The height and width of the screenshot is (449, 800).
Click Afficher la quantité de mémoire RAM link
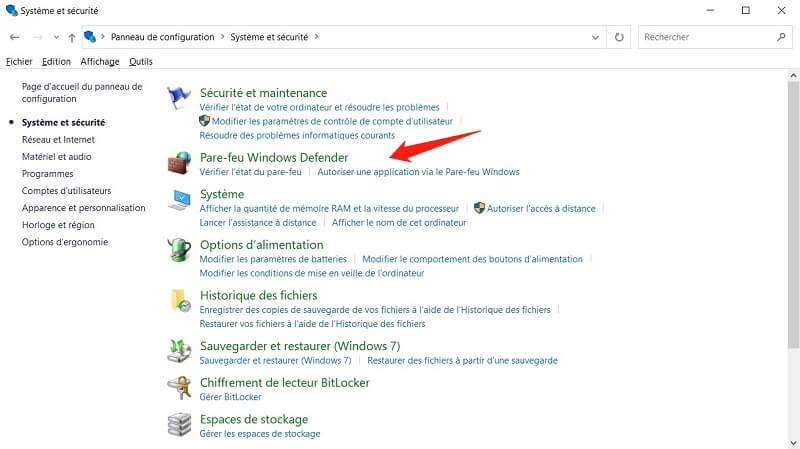pos(329,208)
